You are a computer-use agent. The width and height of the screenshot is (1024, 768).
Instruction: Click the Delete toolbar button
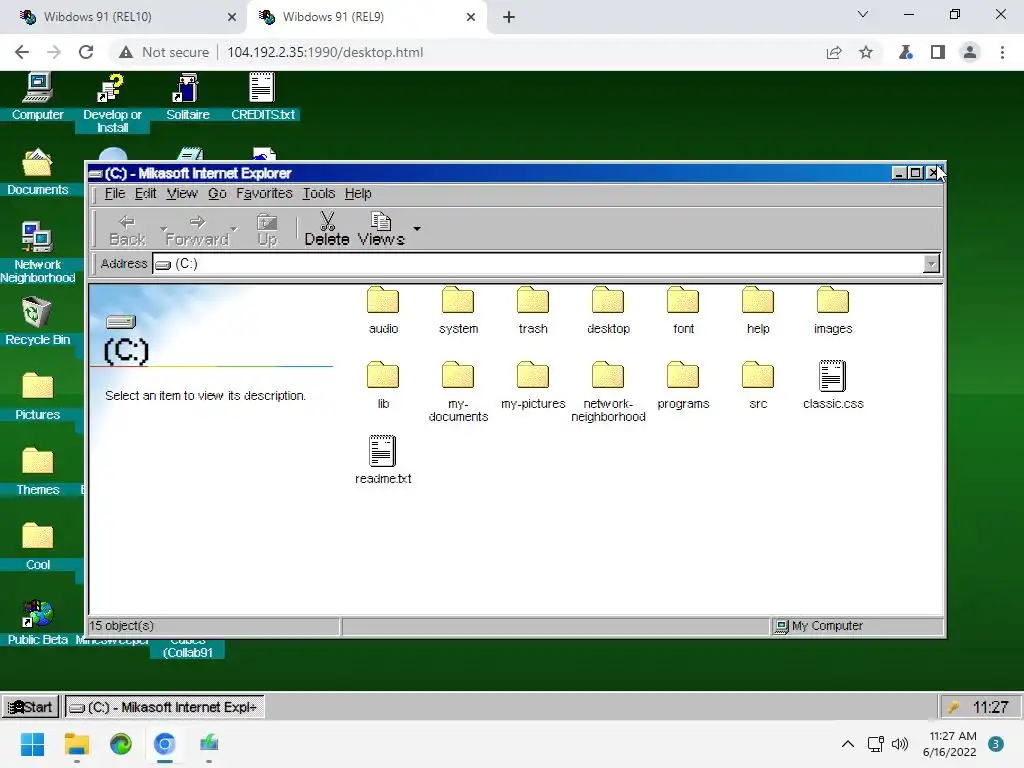[x=327, y=229]
